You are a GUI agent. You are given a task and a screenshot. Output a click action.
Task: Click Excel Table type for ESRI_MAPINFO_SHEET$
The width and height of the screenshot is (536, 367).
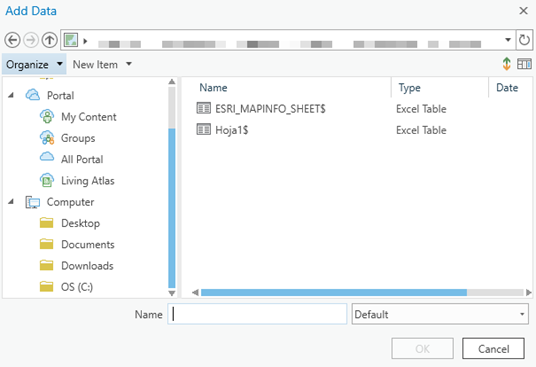point(421,109)
